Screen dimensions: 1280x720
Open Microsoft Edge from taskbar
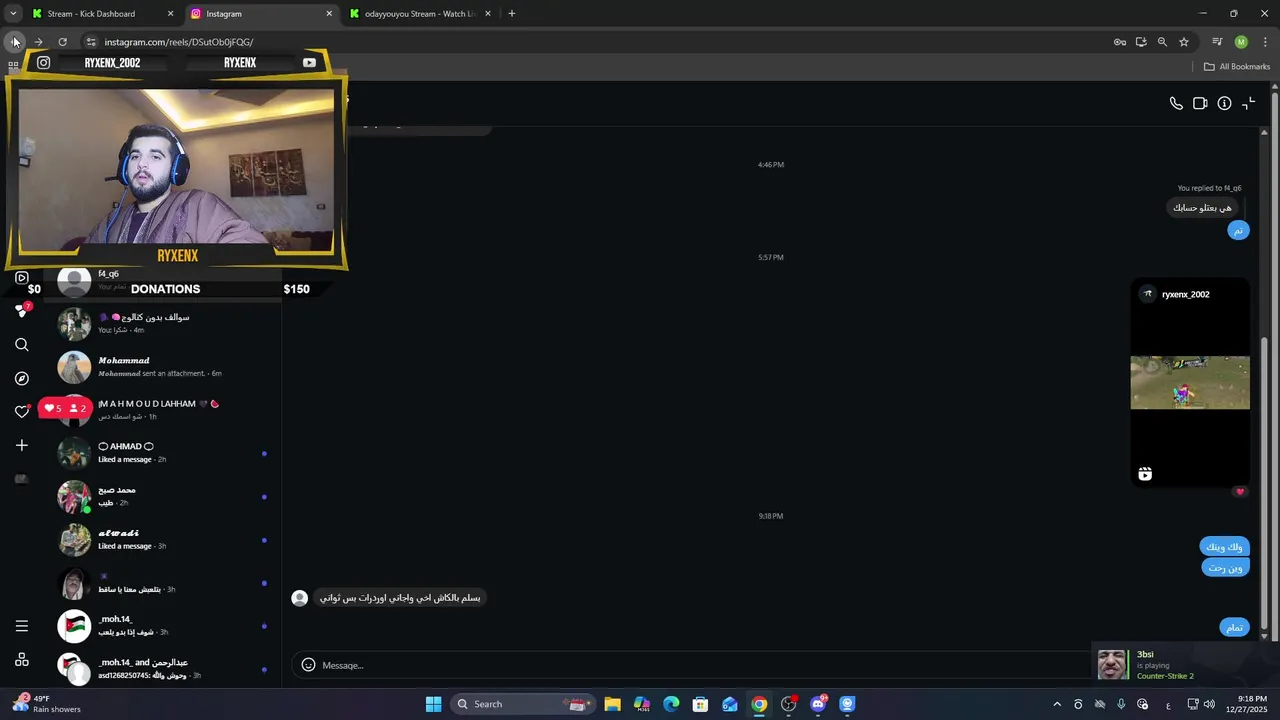tap(671, 704)
